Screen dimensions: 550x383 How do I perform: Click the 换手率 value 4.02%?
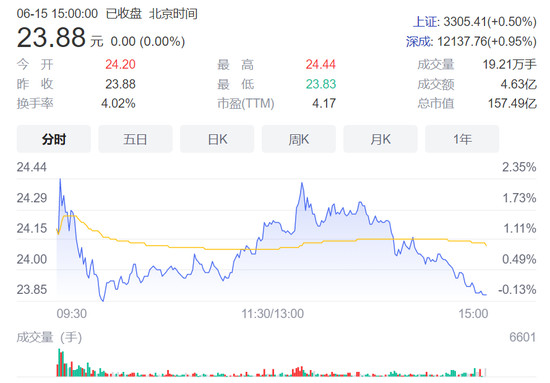pyautogui.click(x=118, y=103)
